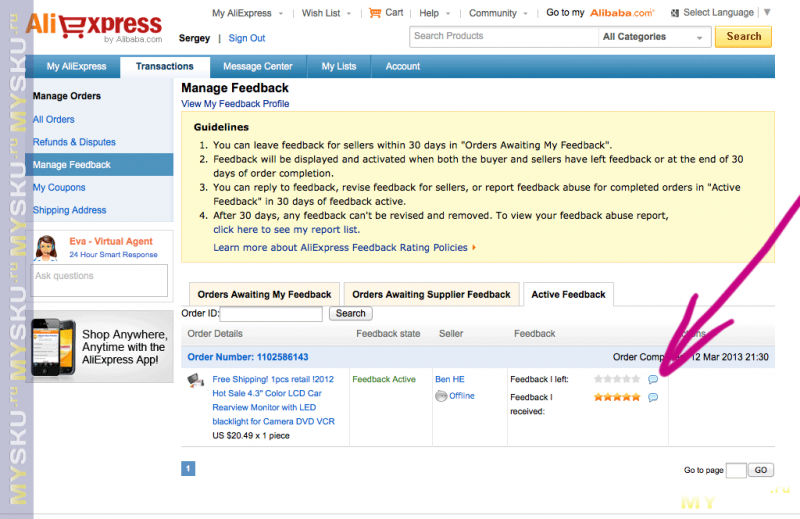This screenshot has height=519, width=800.
Task: Open the shopping Cart icon
Action: pyautogui.click(x=375, y=13)
